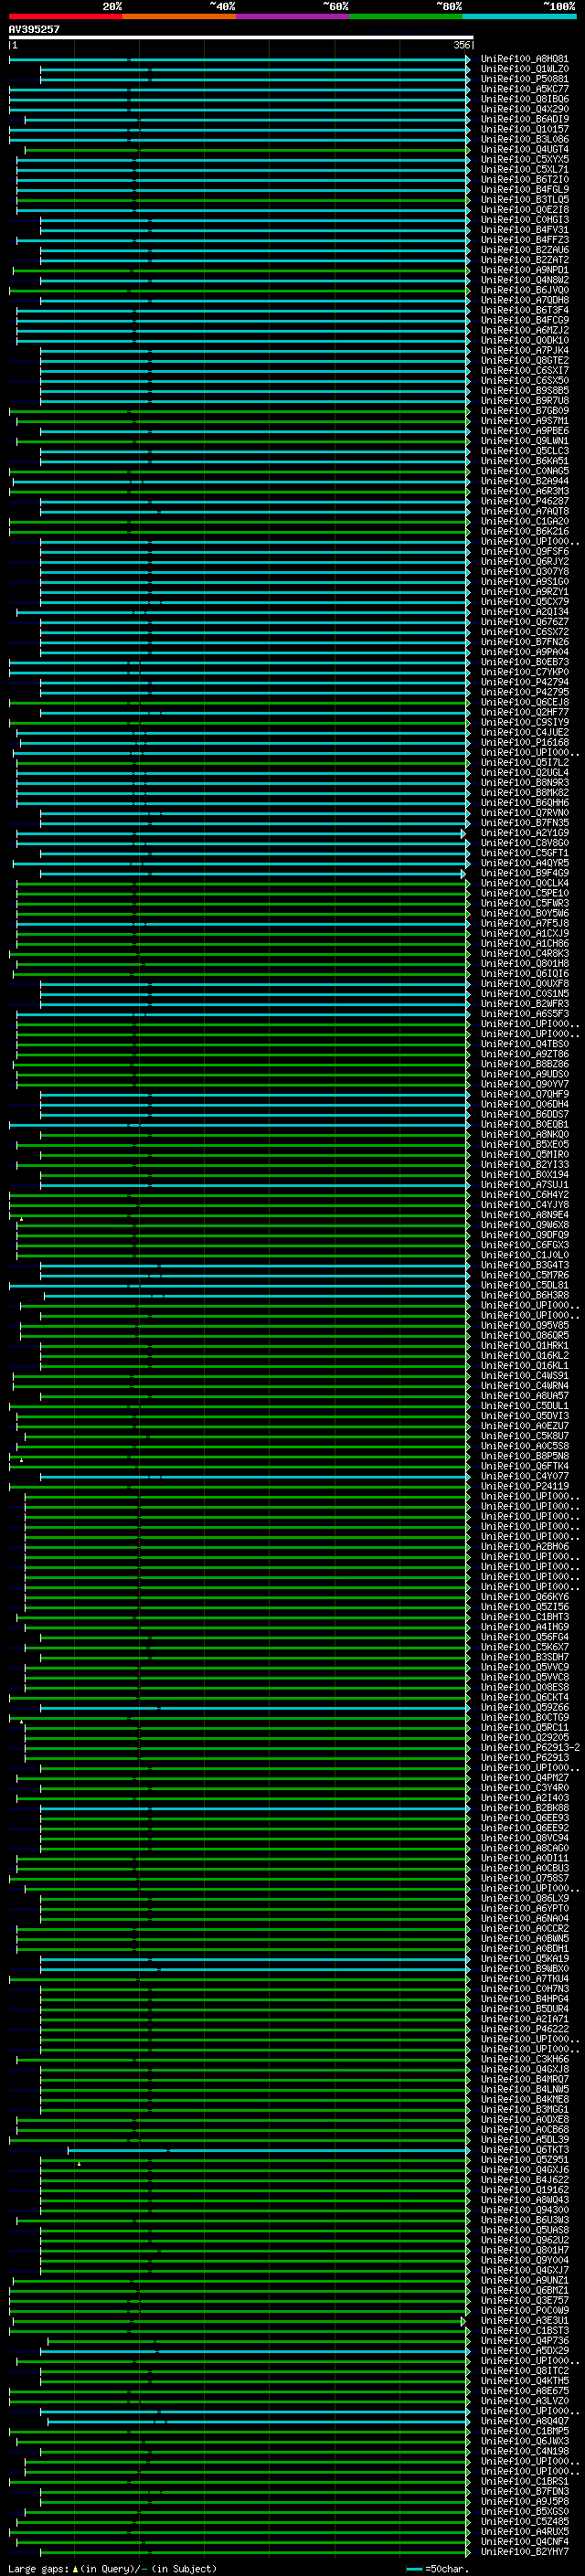The width and height of the screenshot is (585, 2576).
Task: Select label UniRef100_C5M7R6
Action: [525, 1274]
